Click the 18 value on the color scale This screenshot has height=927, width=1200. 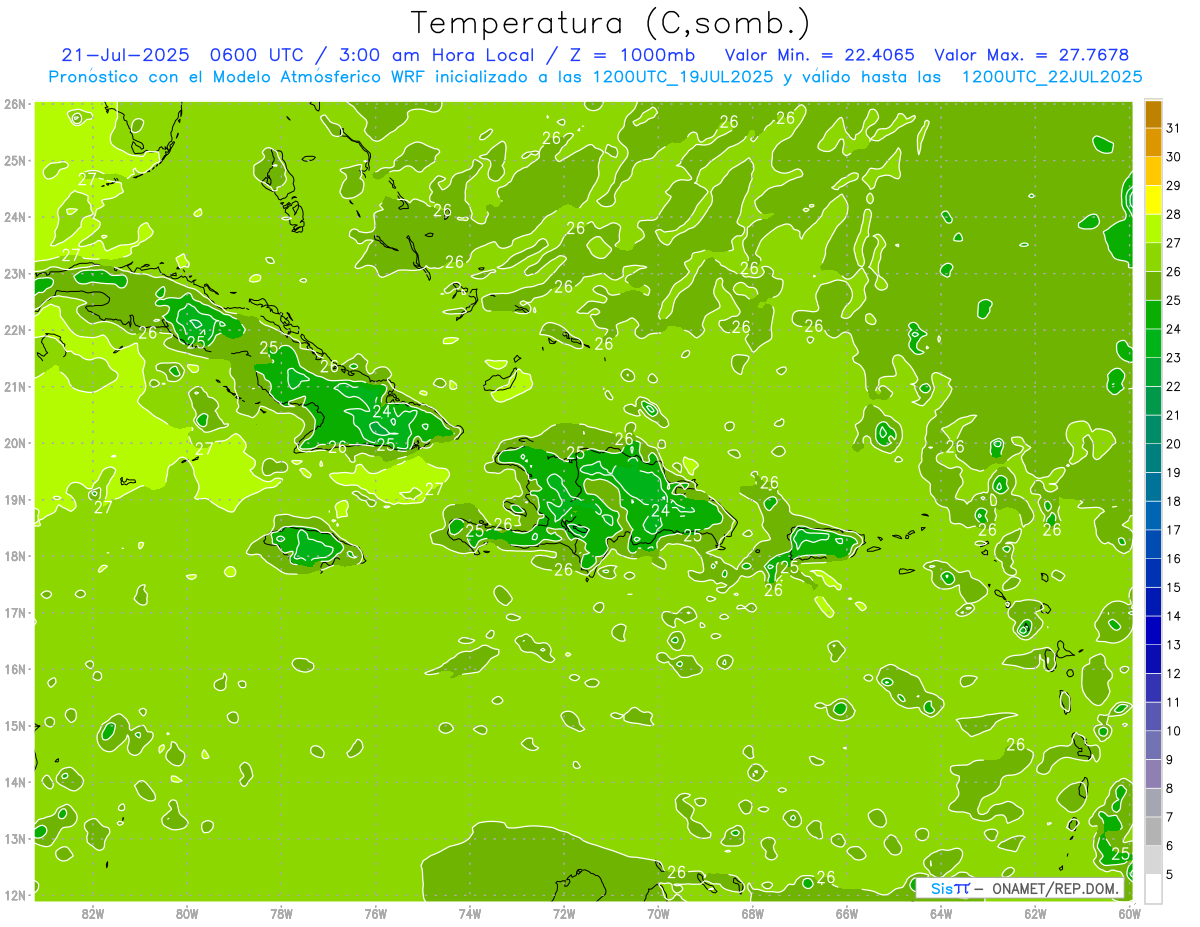(x=1173, y=501)
